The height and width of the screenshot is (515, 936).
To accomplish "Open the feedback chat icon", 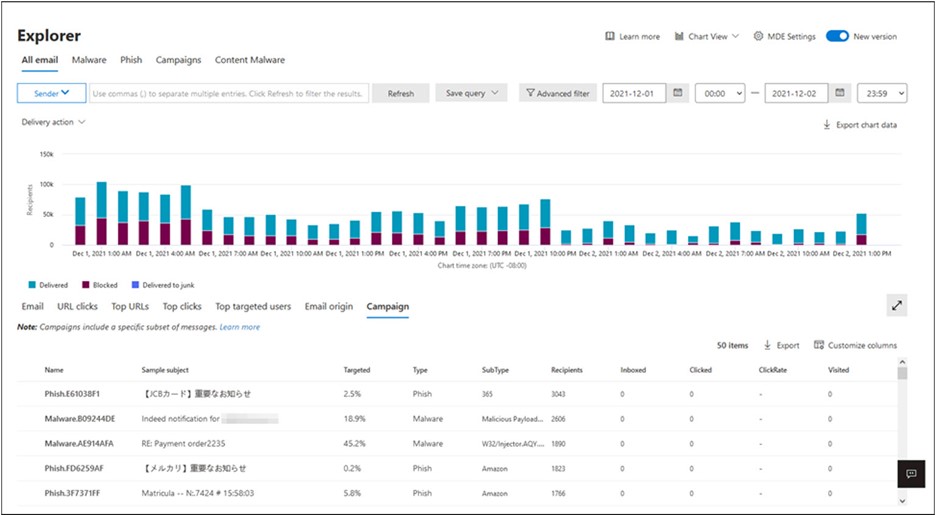I will click(911, 474).
